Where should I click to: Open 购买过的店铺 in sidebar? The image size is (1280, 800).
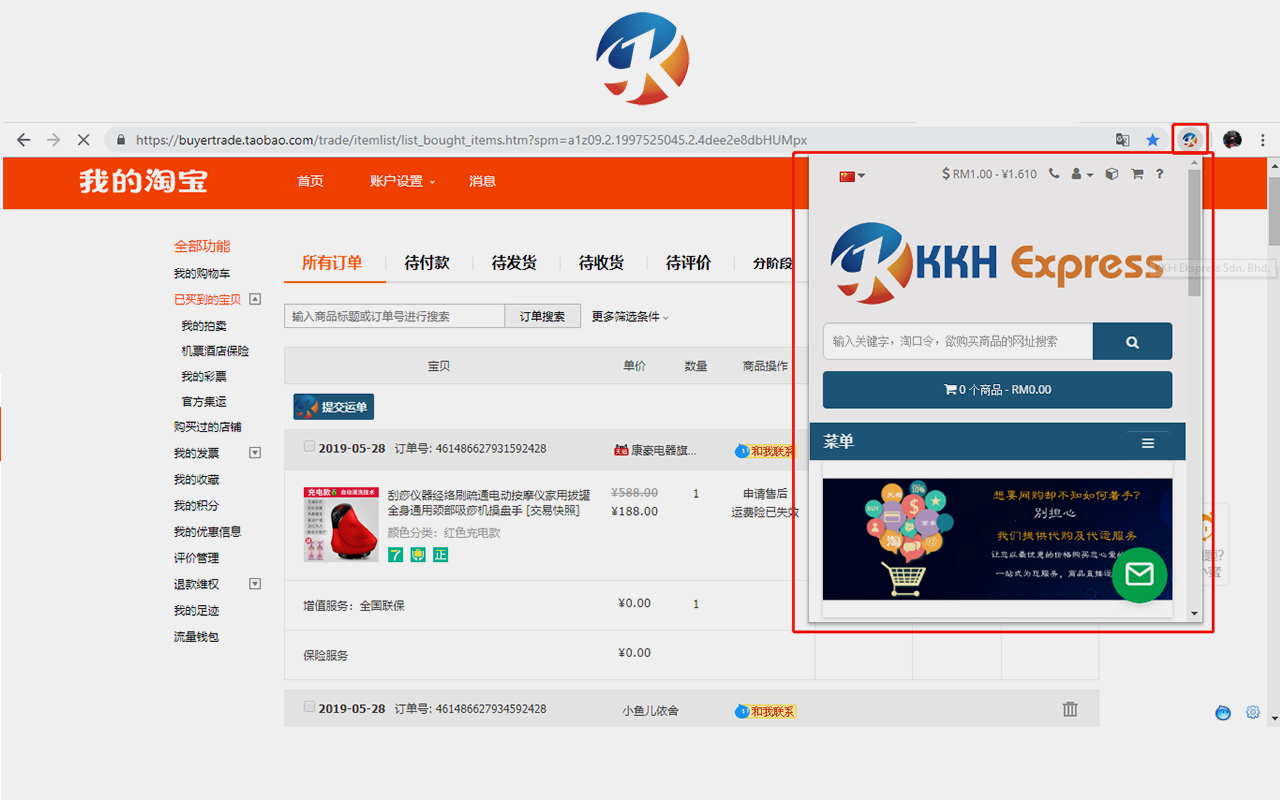pyautogui.click(x=208, y=427)
